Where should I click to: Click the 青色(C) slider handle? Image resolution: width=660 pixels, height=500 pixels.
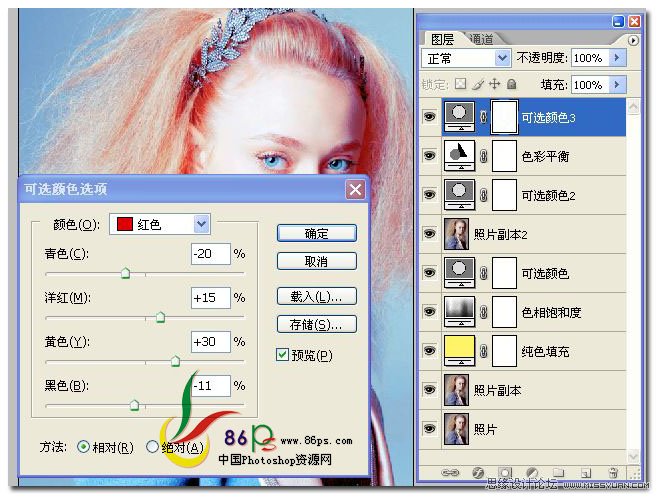(x=125, y=273)
